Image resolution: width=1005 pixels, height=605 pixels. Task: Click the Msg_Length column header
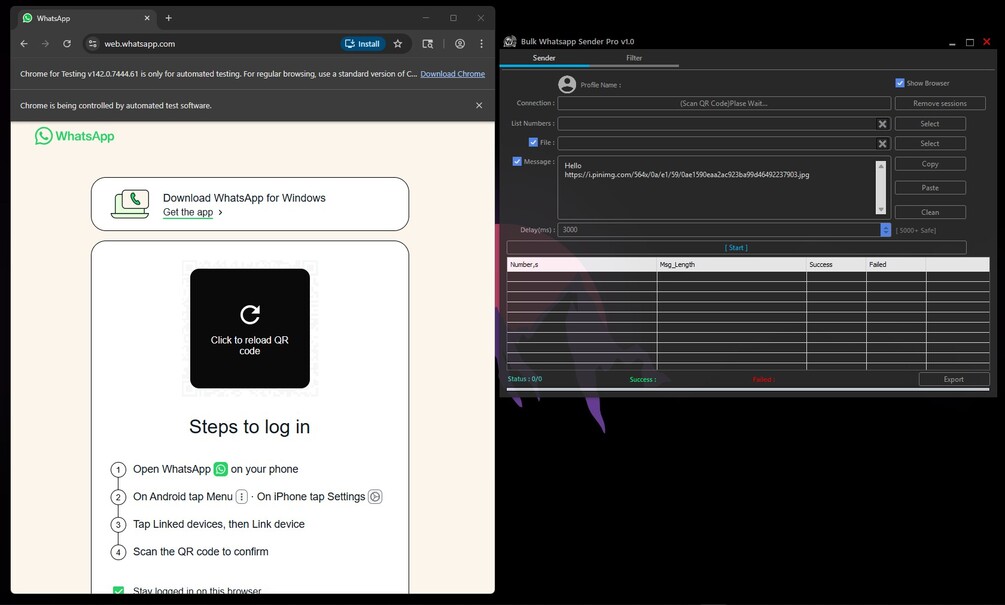[731, 264]
